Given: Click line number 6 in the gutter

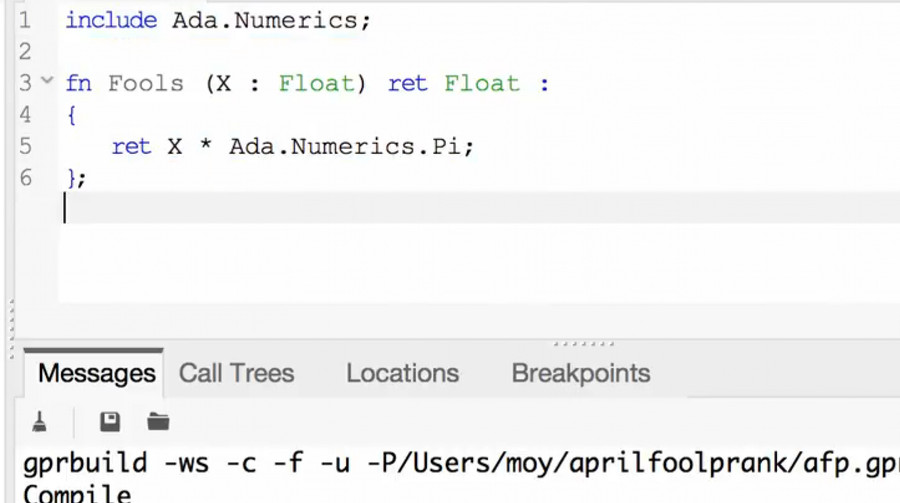Looking at the screenshot, I should click(25, 177).
